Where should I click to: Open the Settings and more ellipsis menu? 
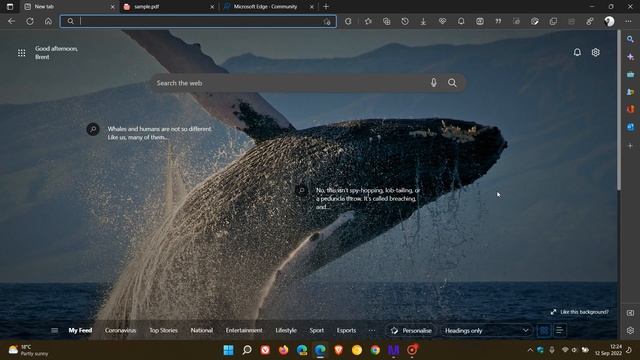(628, 21)
